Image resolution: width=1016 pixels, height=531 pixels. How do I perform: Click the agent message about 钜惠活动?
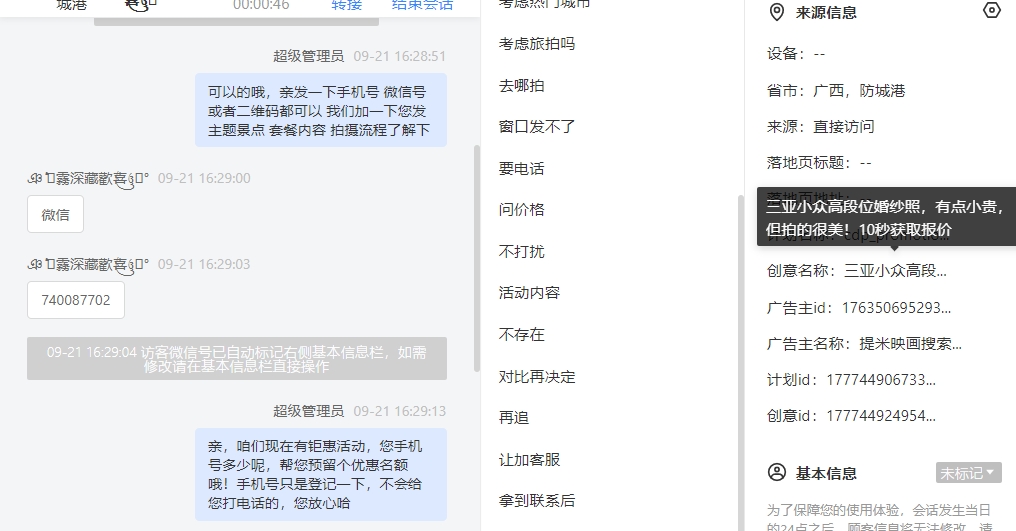pos(321,474)
